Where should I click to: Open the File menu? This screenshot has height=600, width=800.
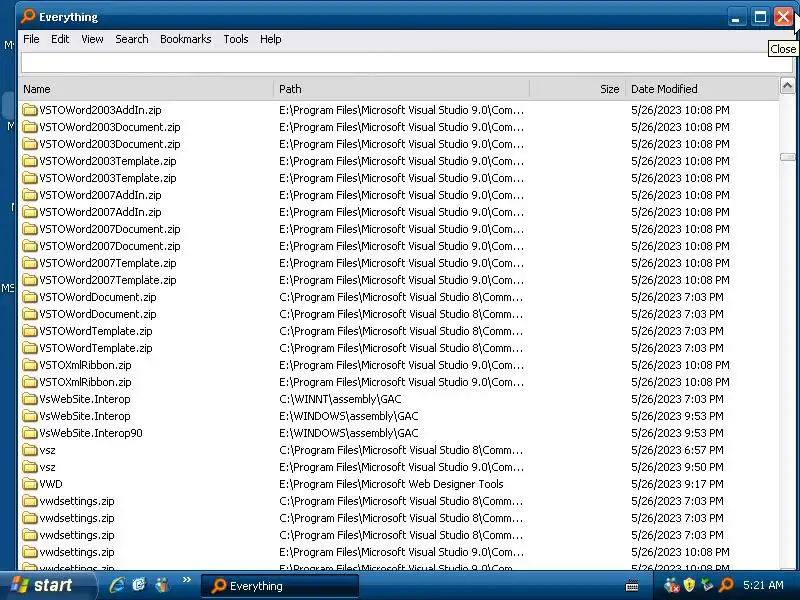tap(31, 39)
